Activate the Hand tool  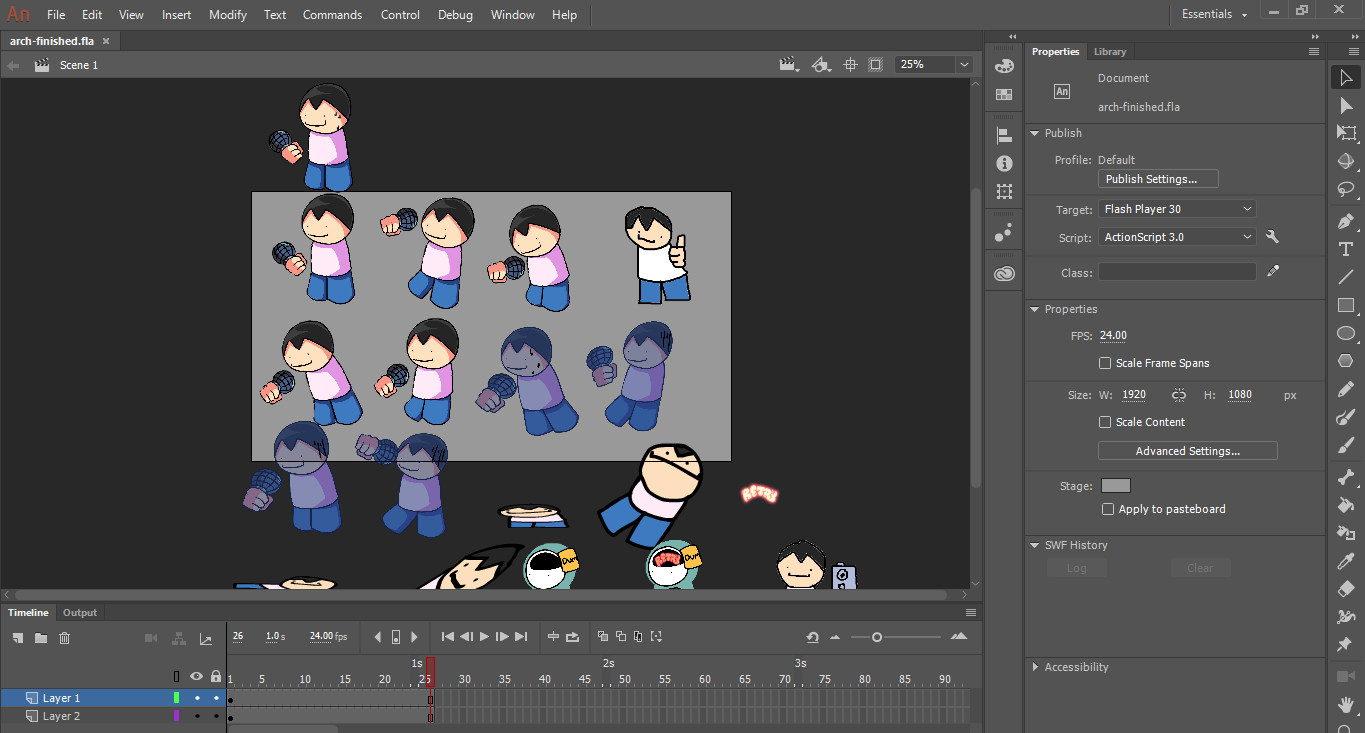coord(1346,704)
